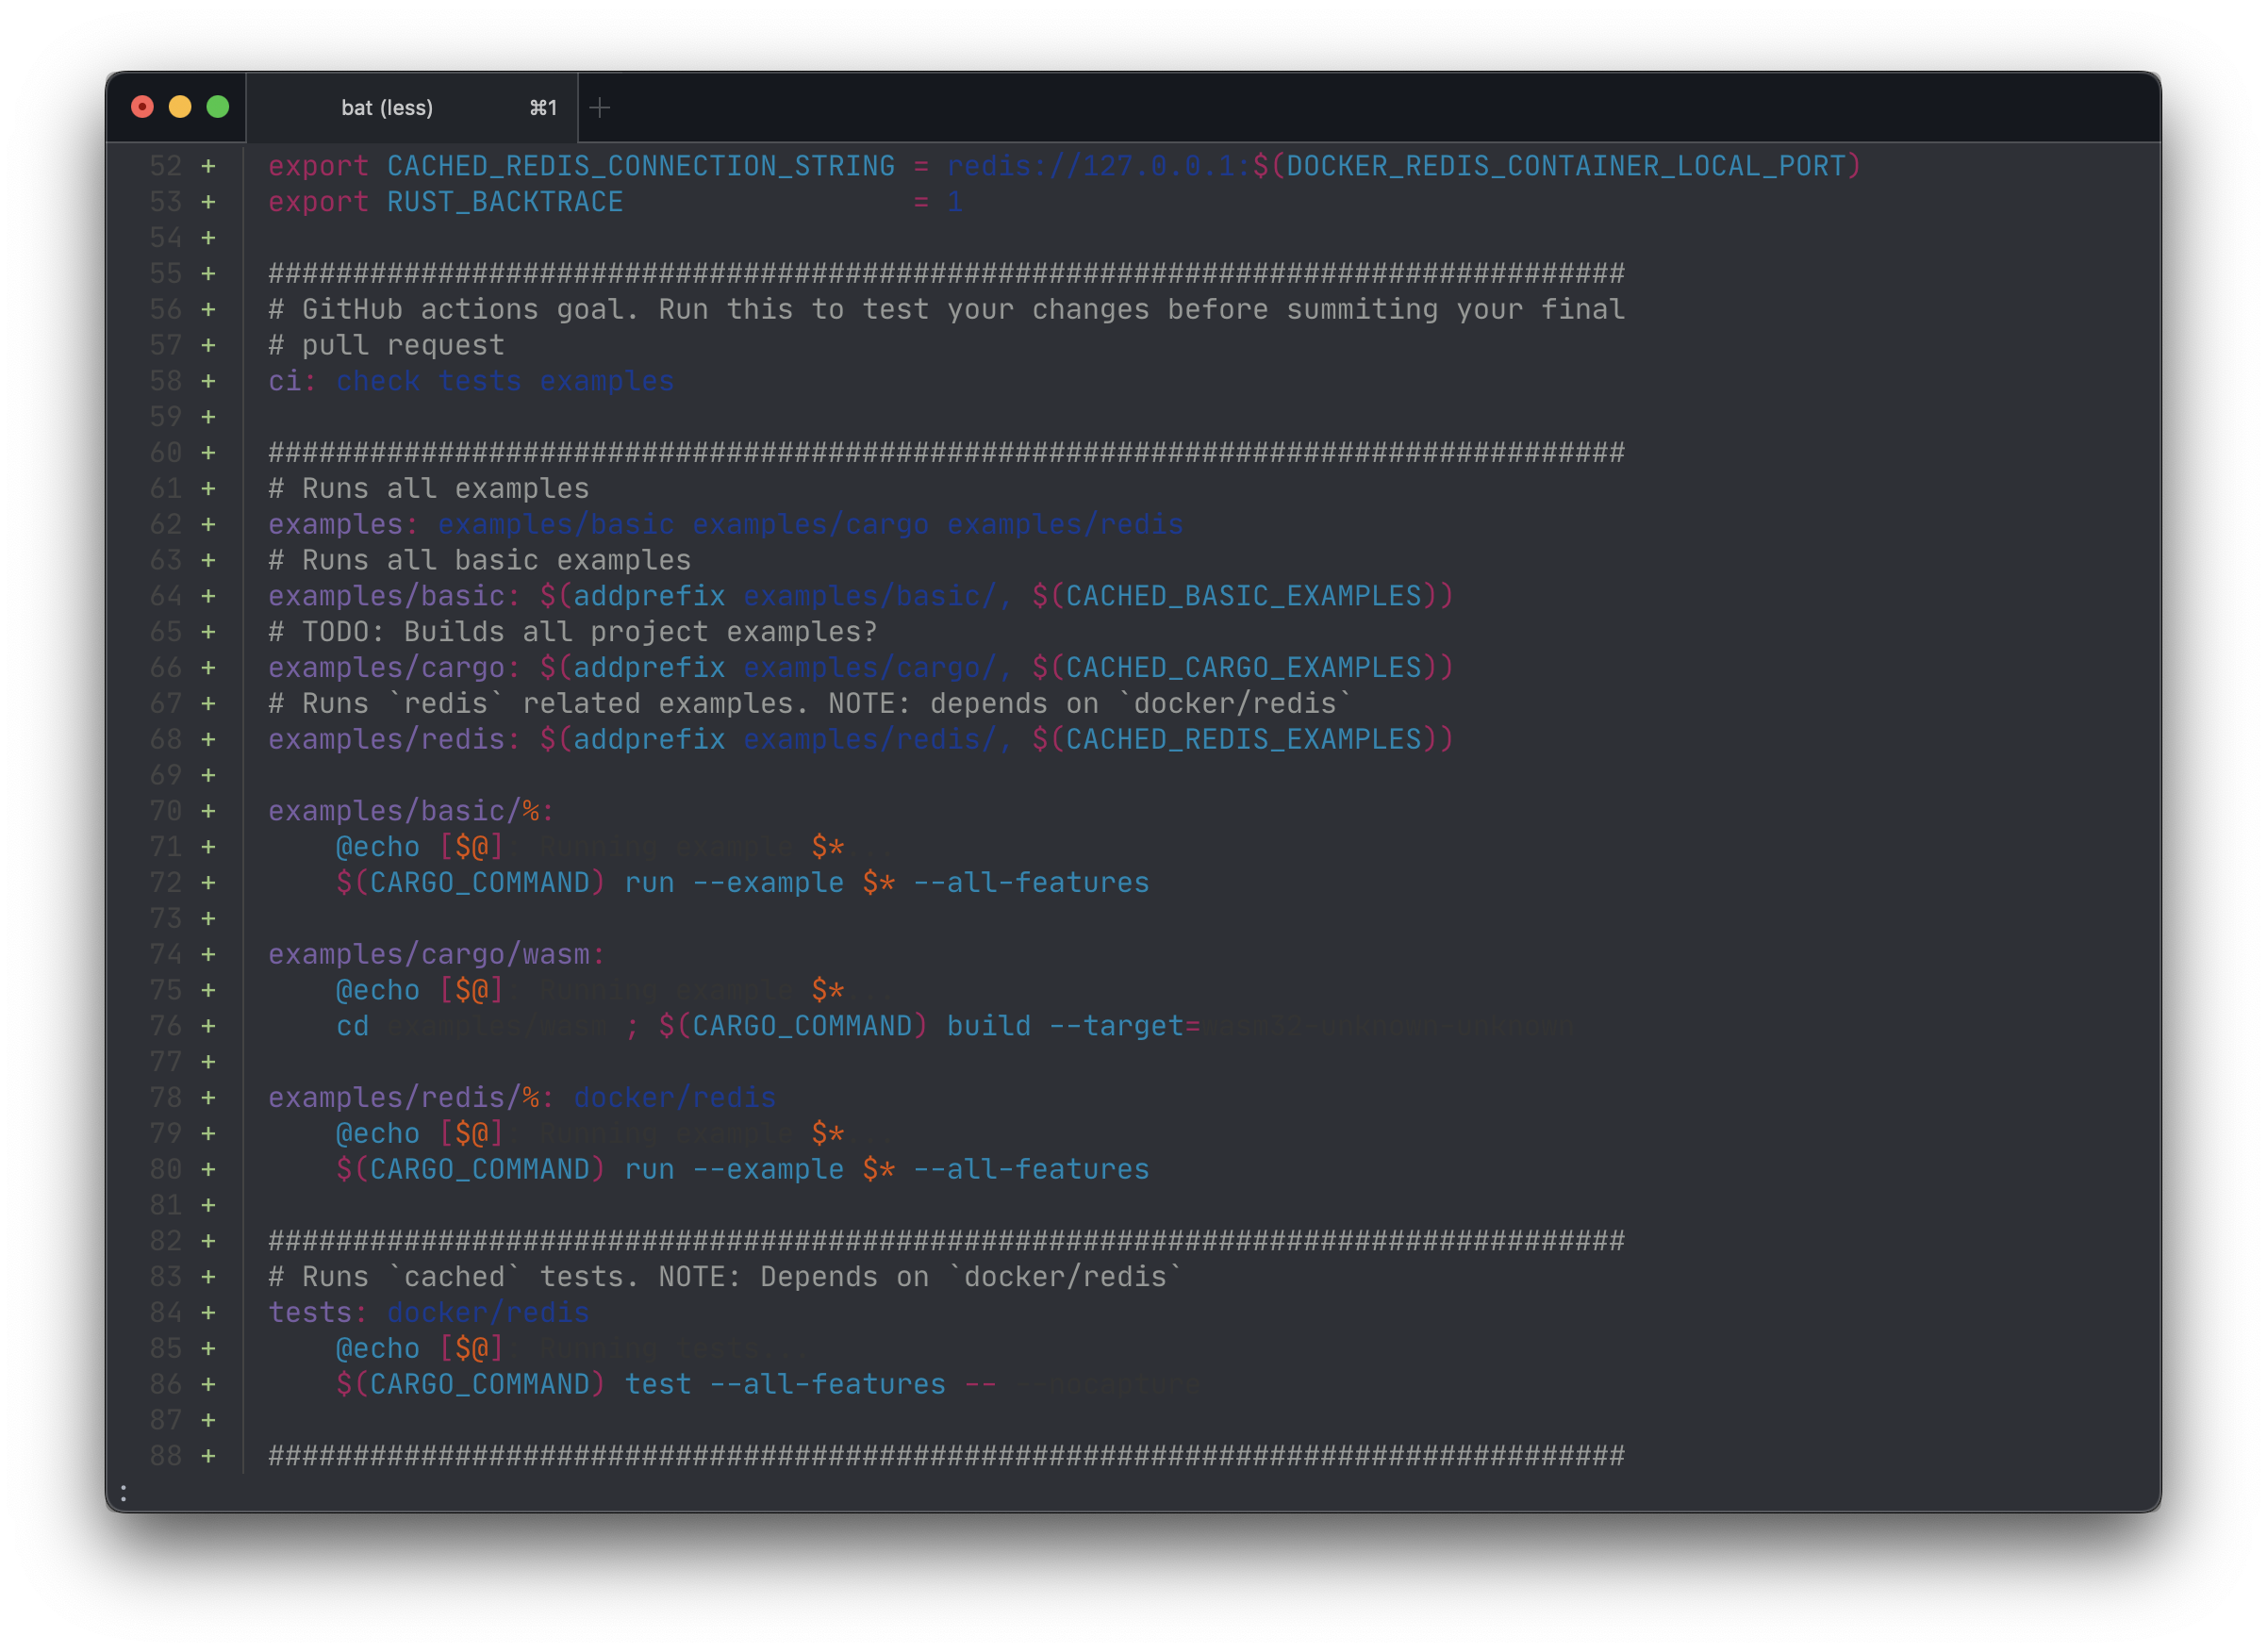Click the examples/cargo/wasm target name
2267x1652 pixels.
tap(431, 953)
